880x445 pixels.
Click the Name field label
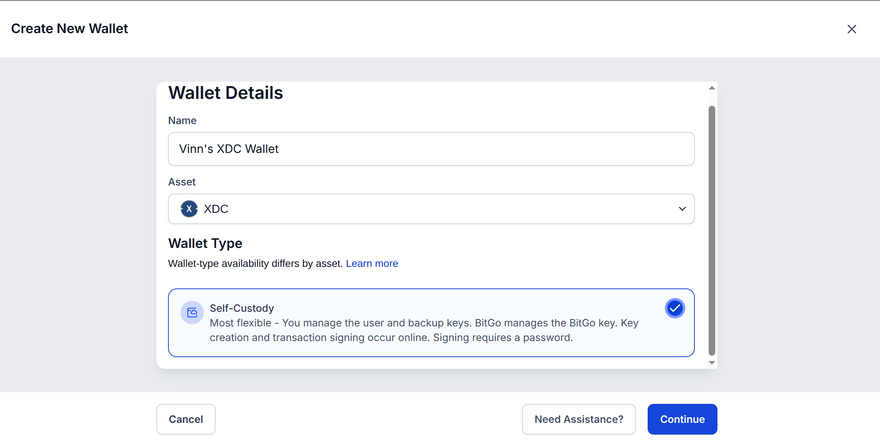click(182, 121)
